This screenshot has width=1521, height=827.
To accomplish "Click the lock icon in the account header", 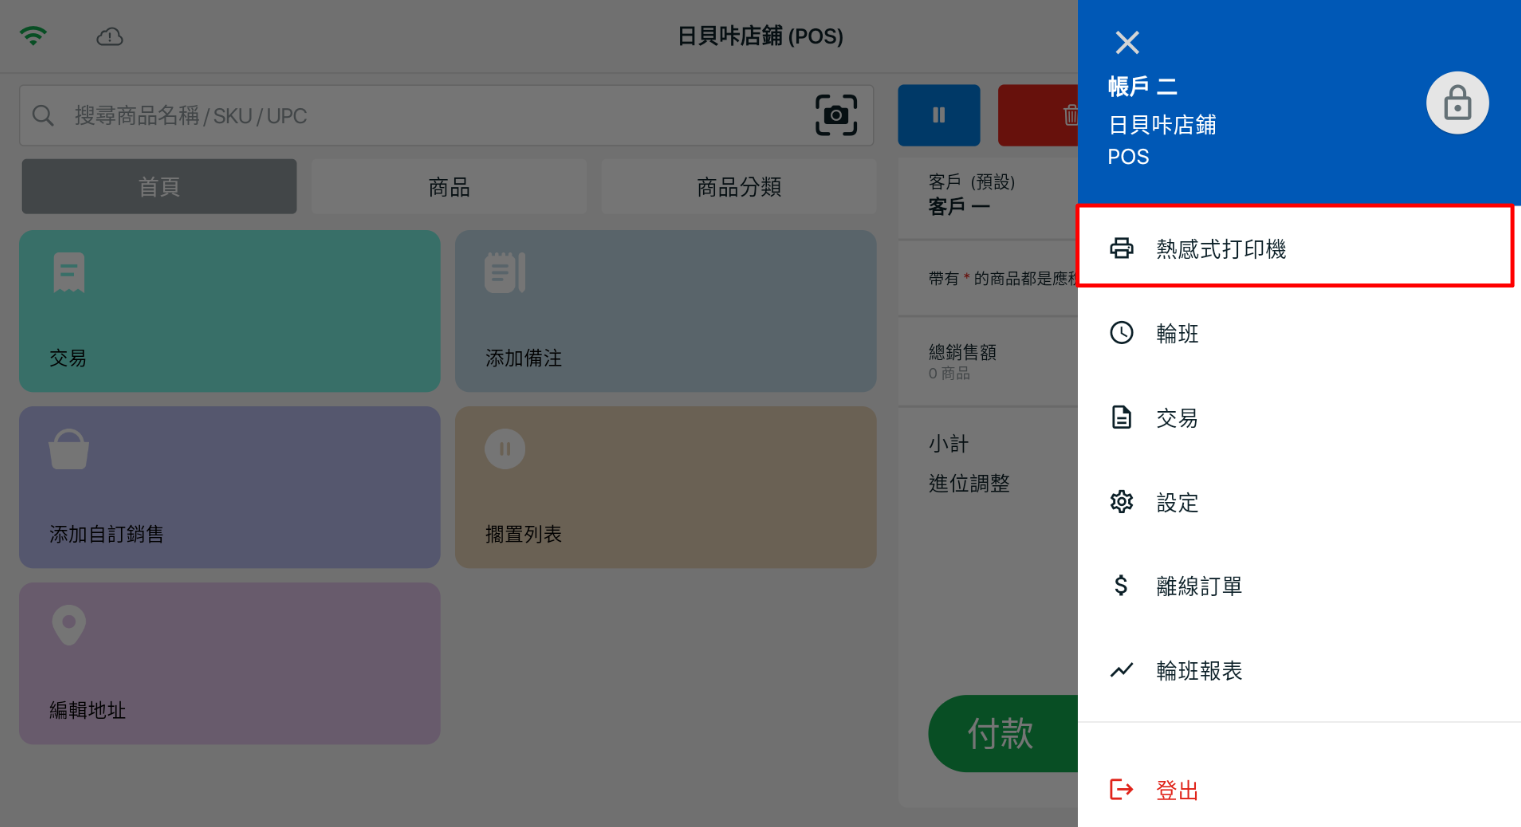I will pos(1457,103).
